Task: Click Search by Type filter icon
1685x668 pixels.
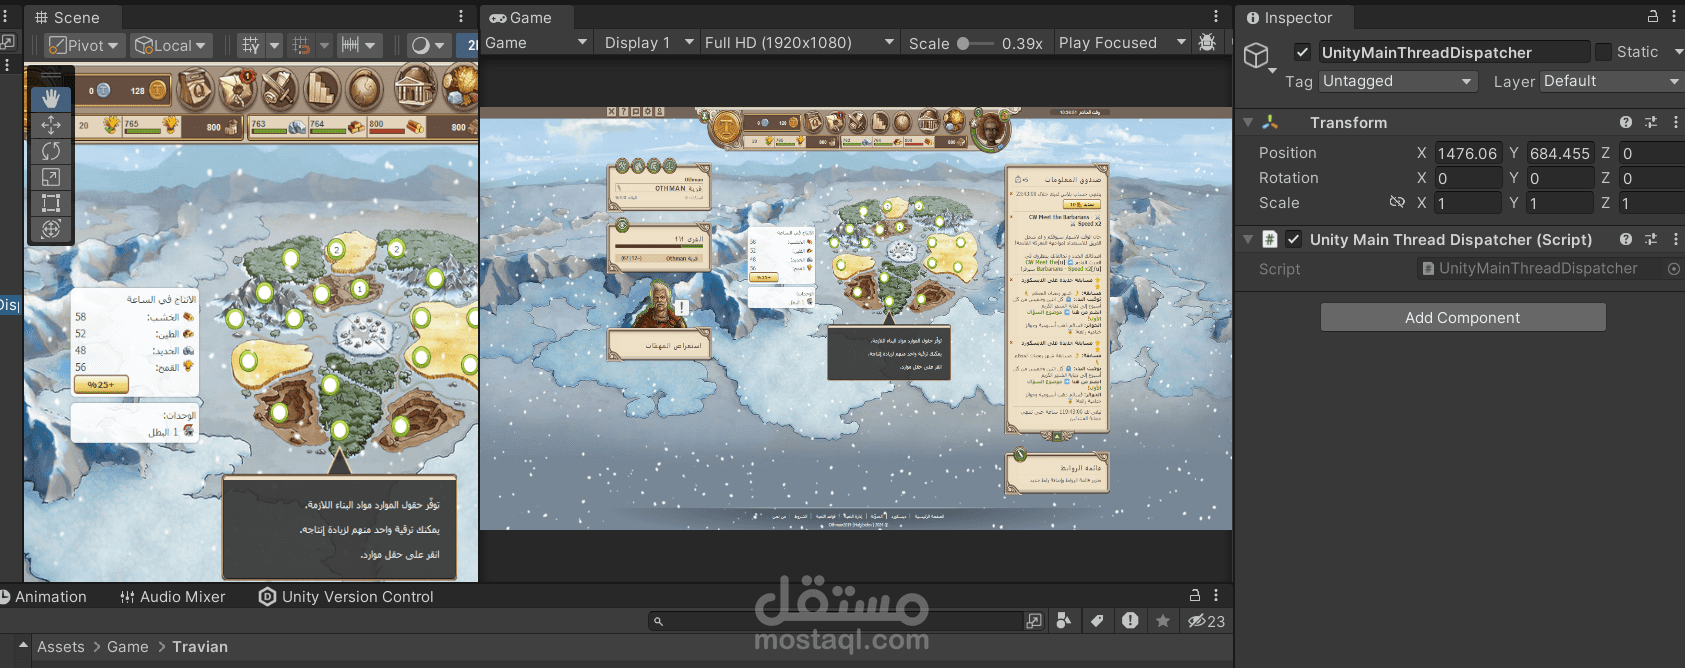Action: tap(1064, 621)
